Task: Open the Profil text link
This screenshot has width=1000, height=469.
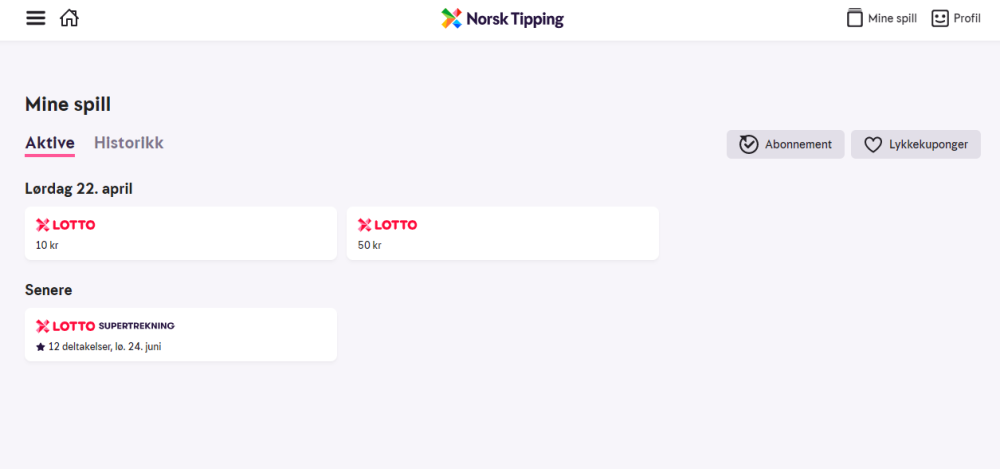Action: [x=967, y=18]
